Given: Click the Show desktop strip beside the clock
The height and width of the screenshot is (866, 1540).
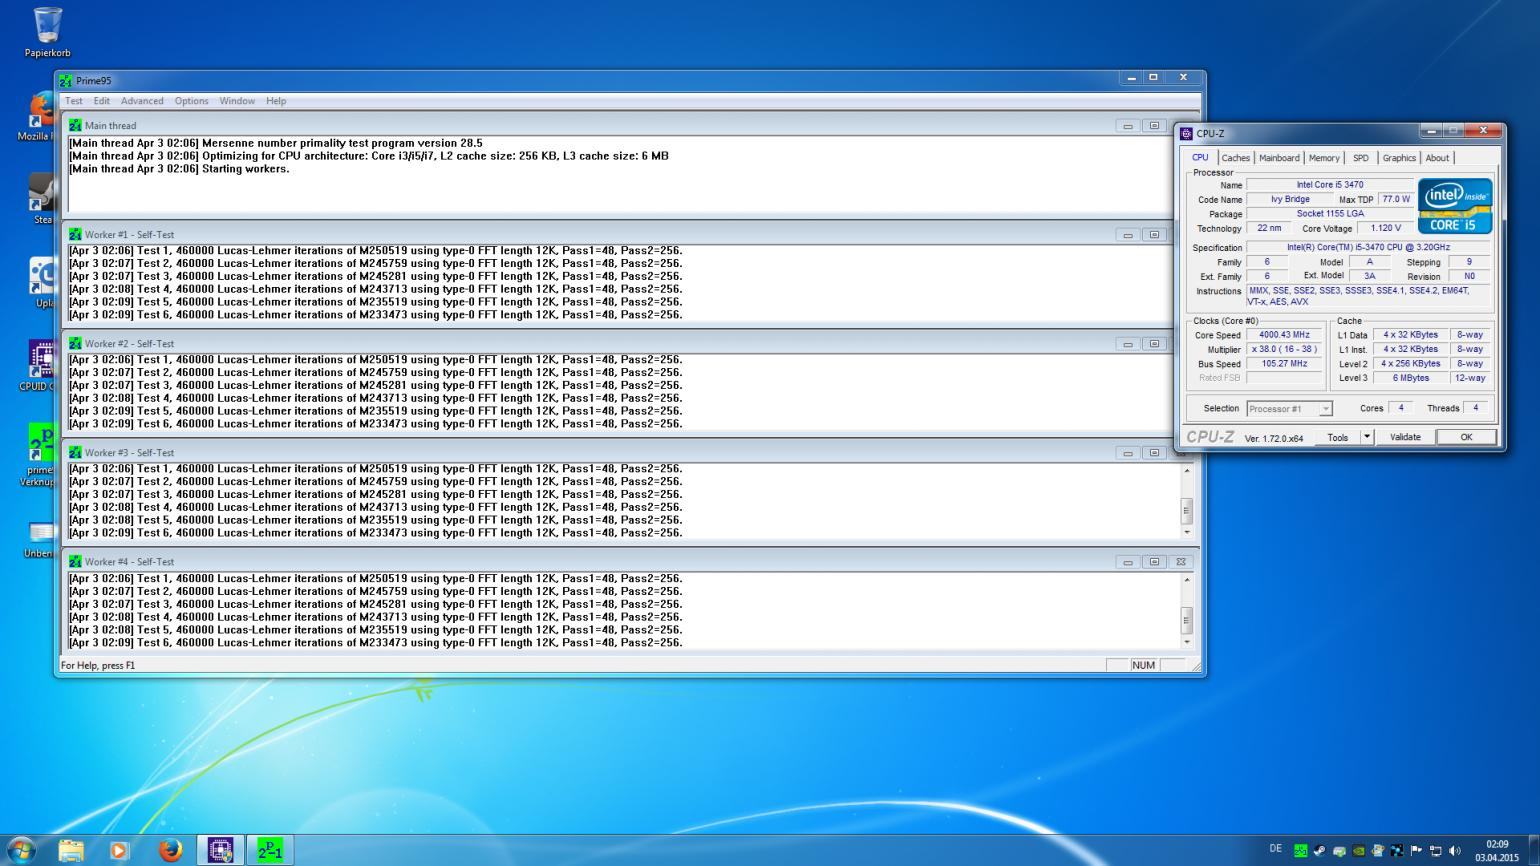Looking at the screenshot, I should [1534, 850].
